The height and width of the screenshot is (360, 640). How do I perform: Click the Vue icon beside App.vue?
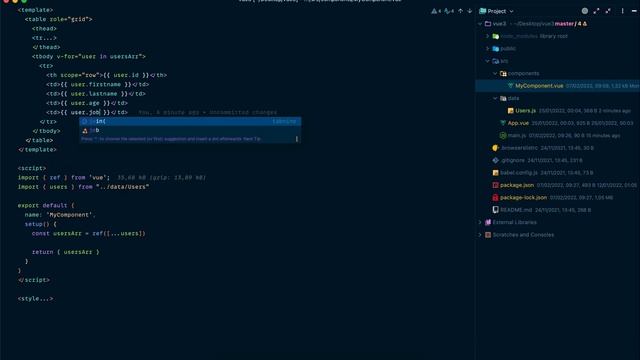coord(503,123)
